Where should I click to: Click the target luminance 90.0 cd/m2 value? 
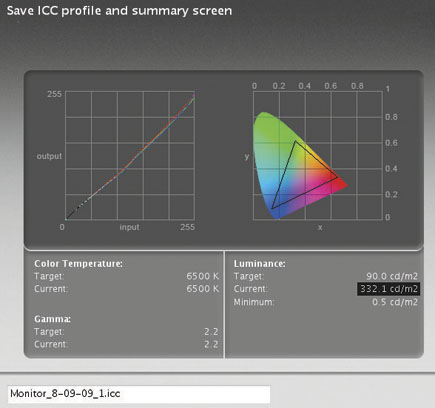392,276
